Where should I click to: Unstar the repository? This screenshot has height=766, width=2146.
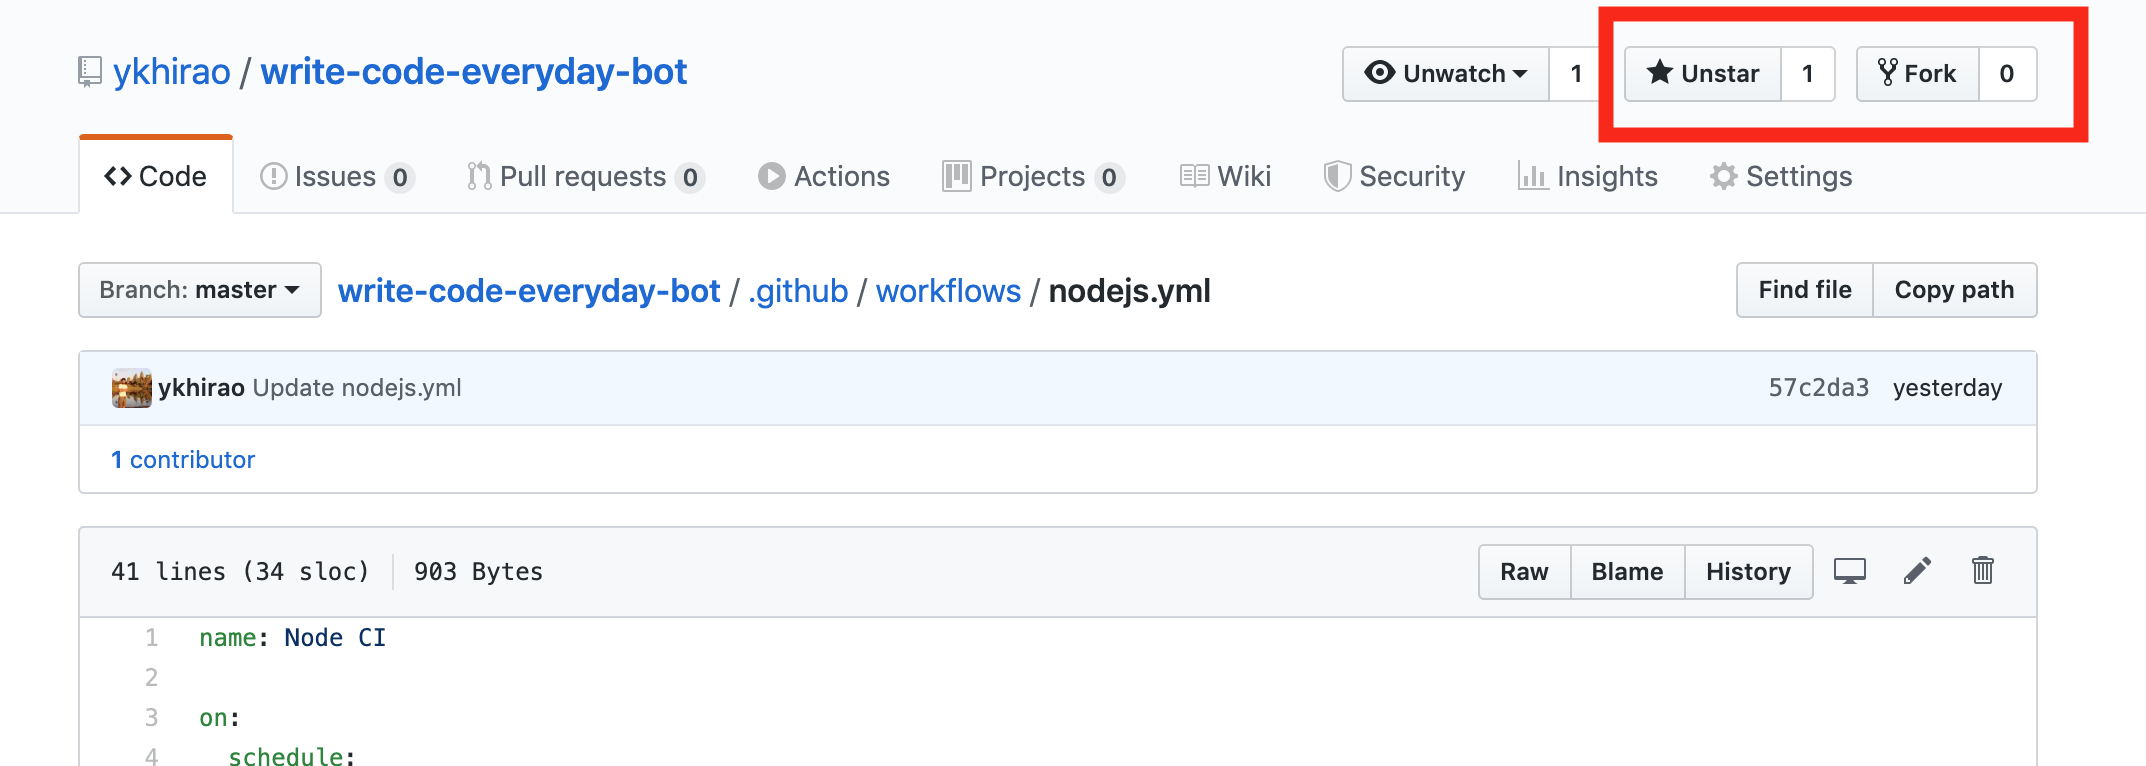(1702, 73)
